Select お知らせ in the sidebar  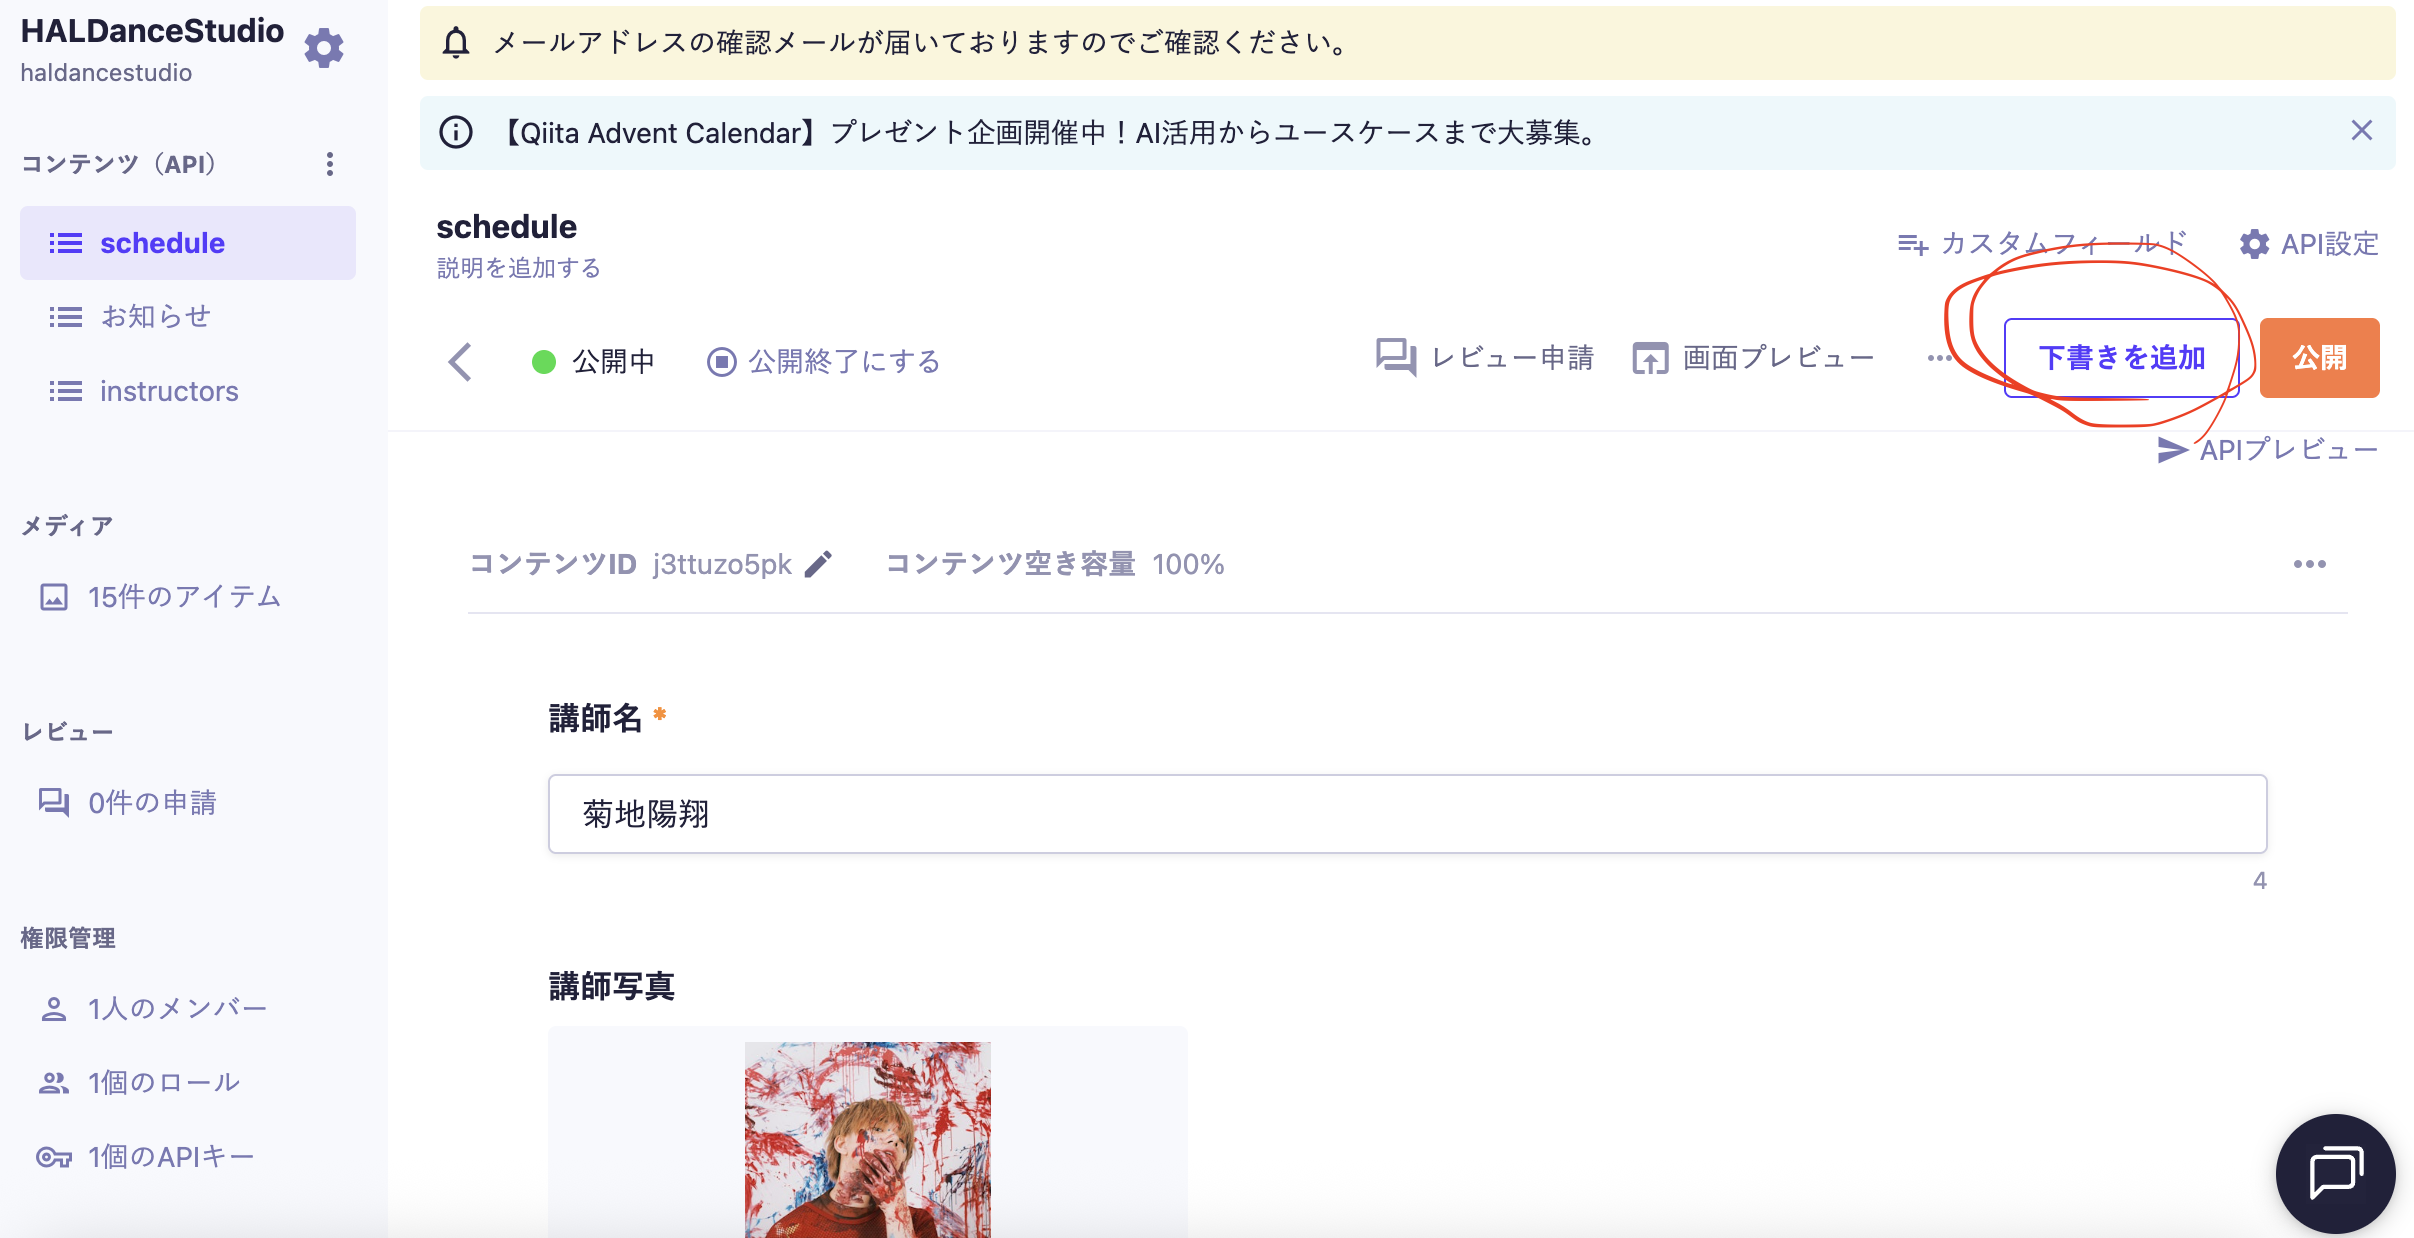coord(155,317)
